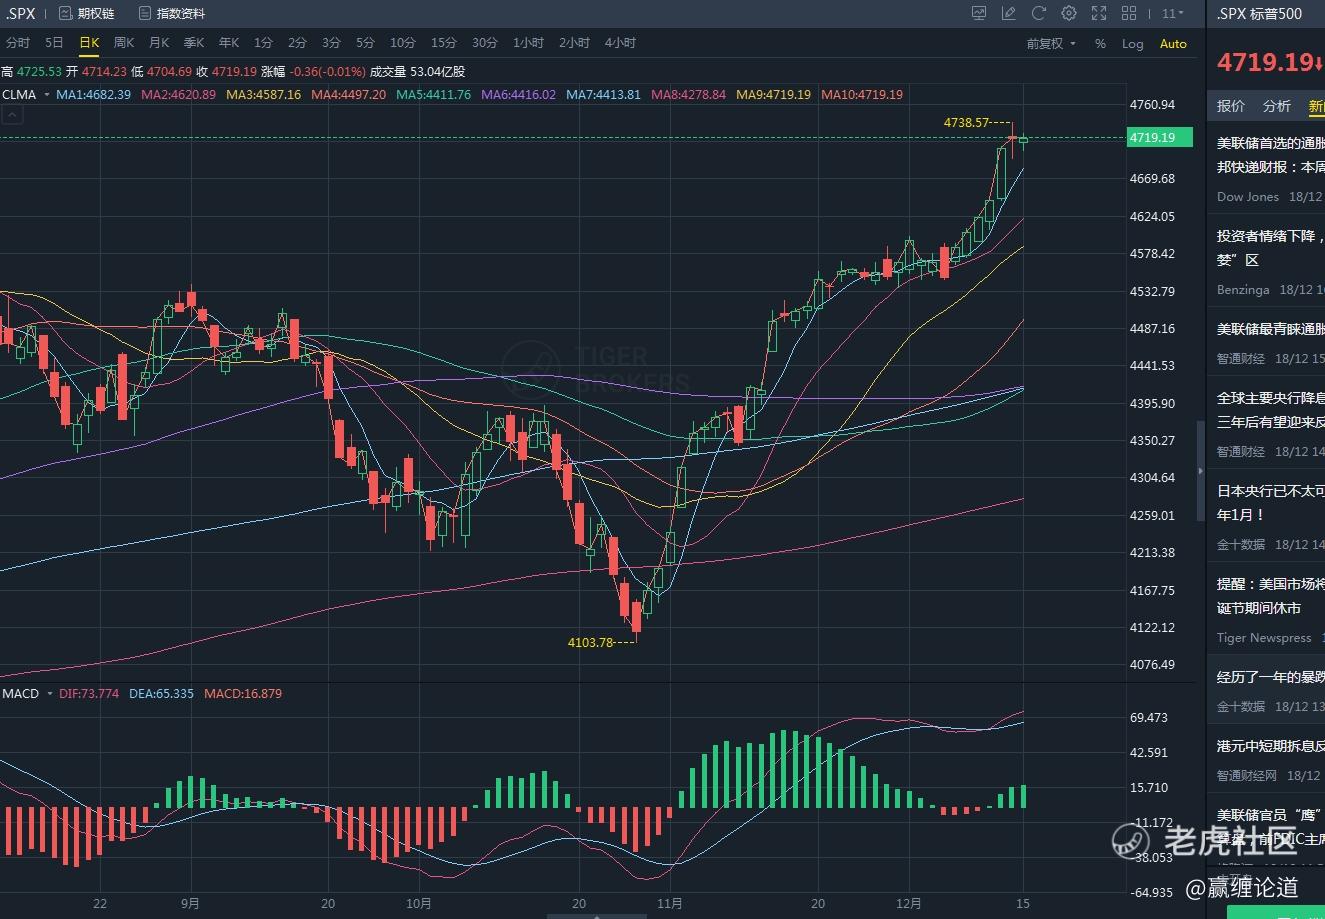
Task: Open news headline 经历了一年的暴跌
Action: click(x=1271, y=677)
